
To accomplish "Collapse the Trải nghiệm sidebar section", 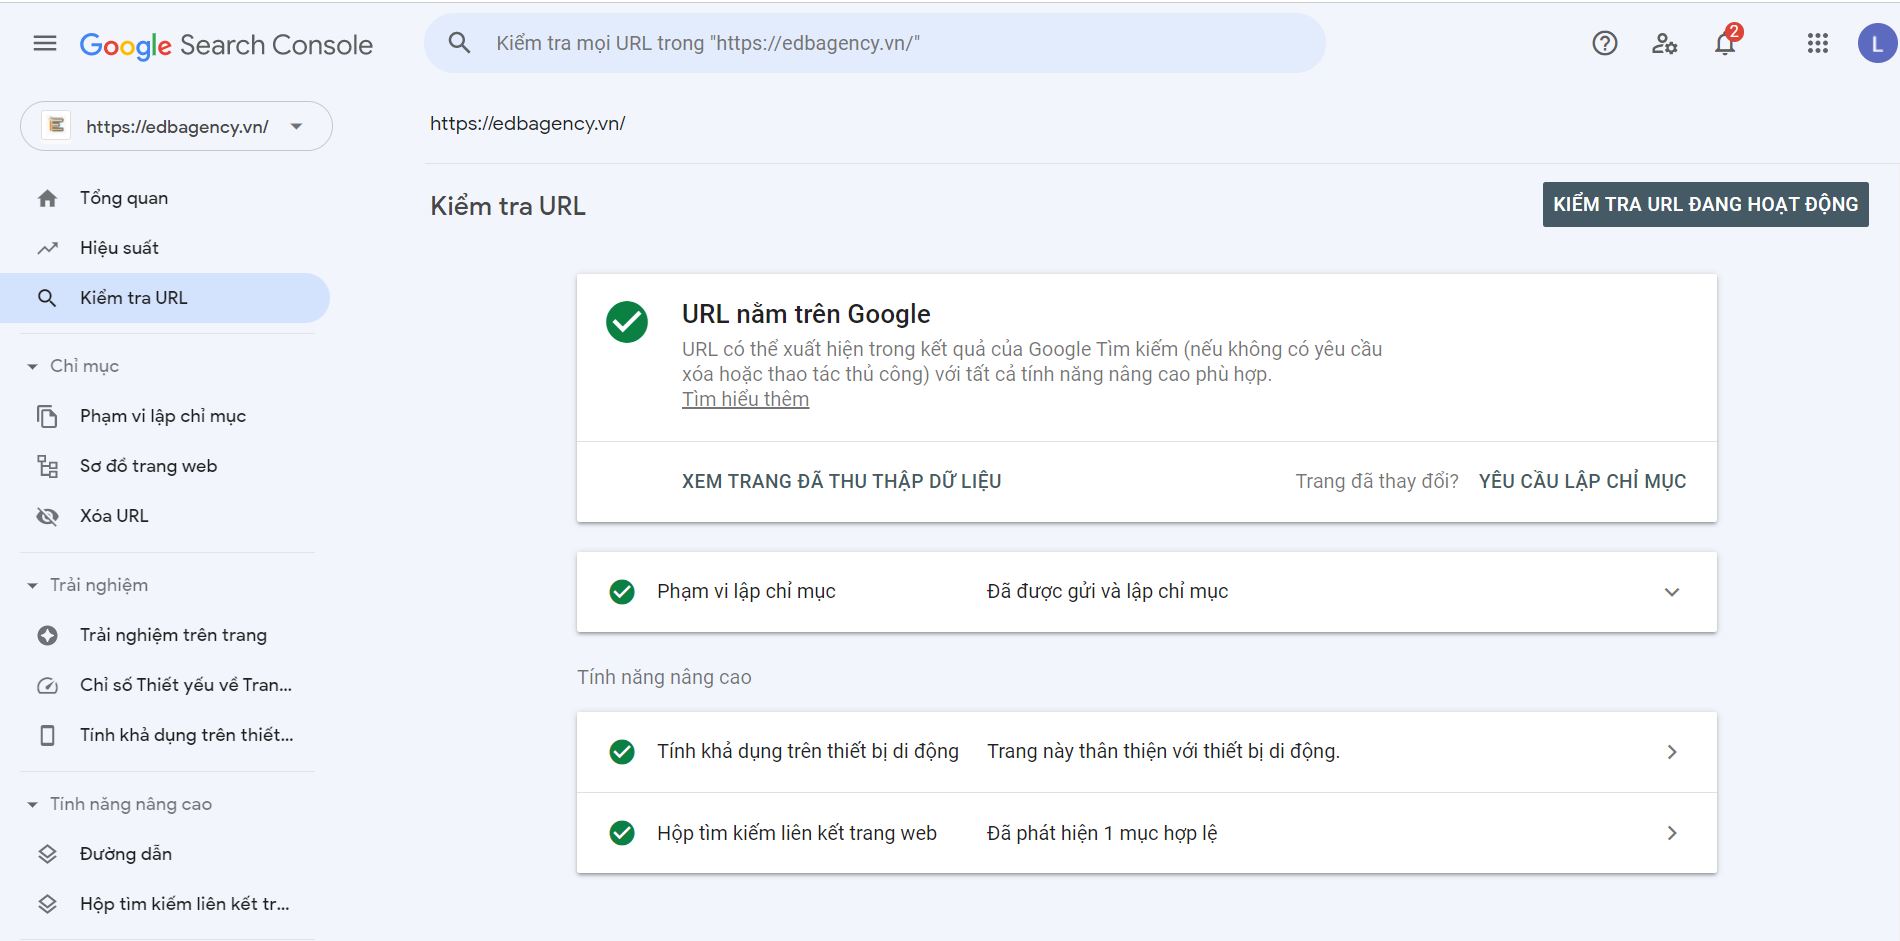I will coord(34,584).
